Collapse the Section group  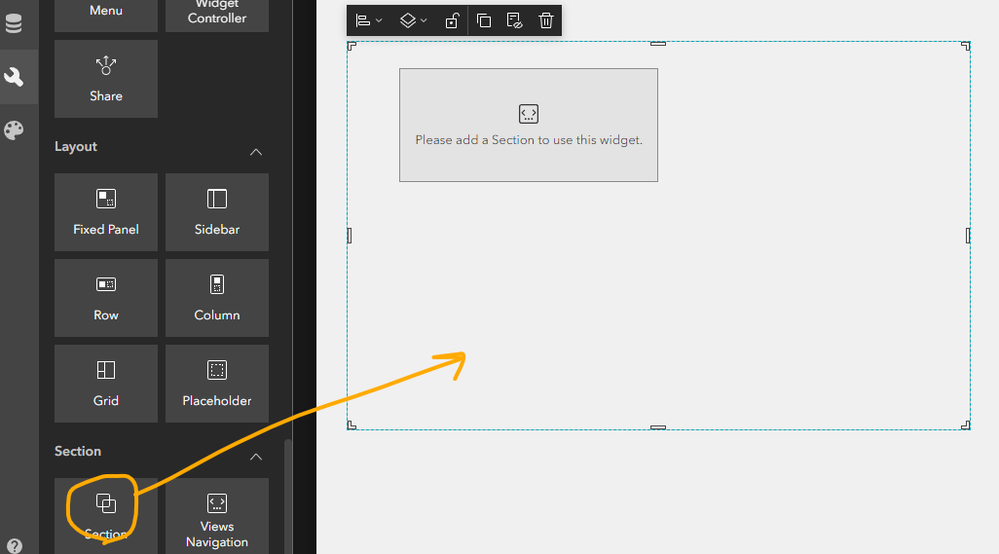(255, 457)
